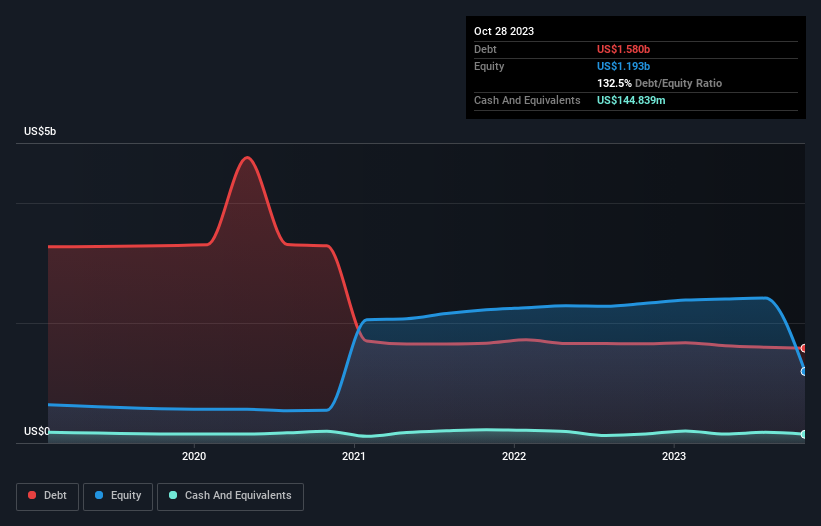Select the teal Cash endpoint marker
Viewport: 821px width, 526px height.
pos(804,434)
